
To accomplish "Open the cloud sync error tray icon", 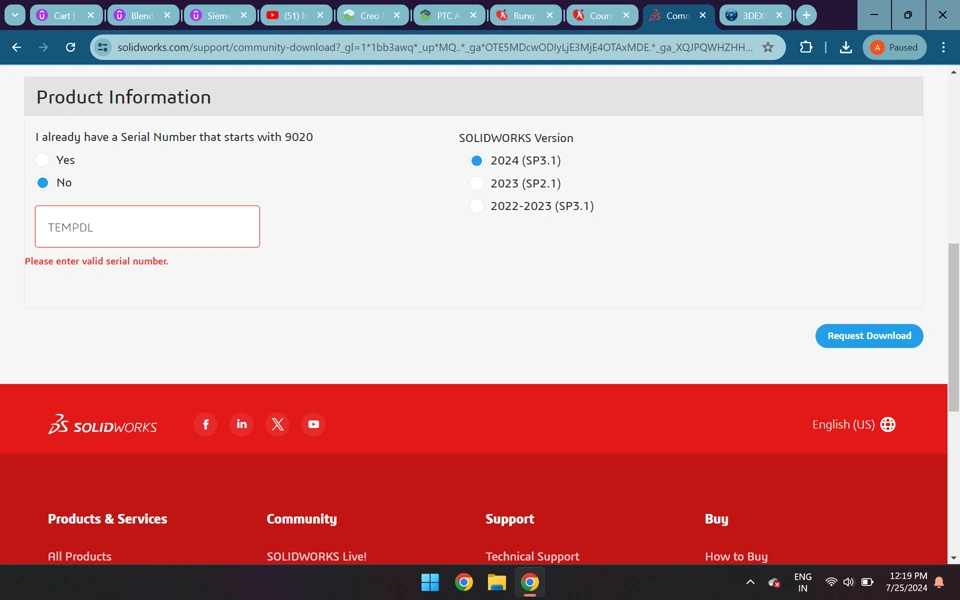I will [774, 582].
